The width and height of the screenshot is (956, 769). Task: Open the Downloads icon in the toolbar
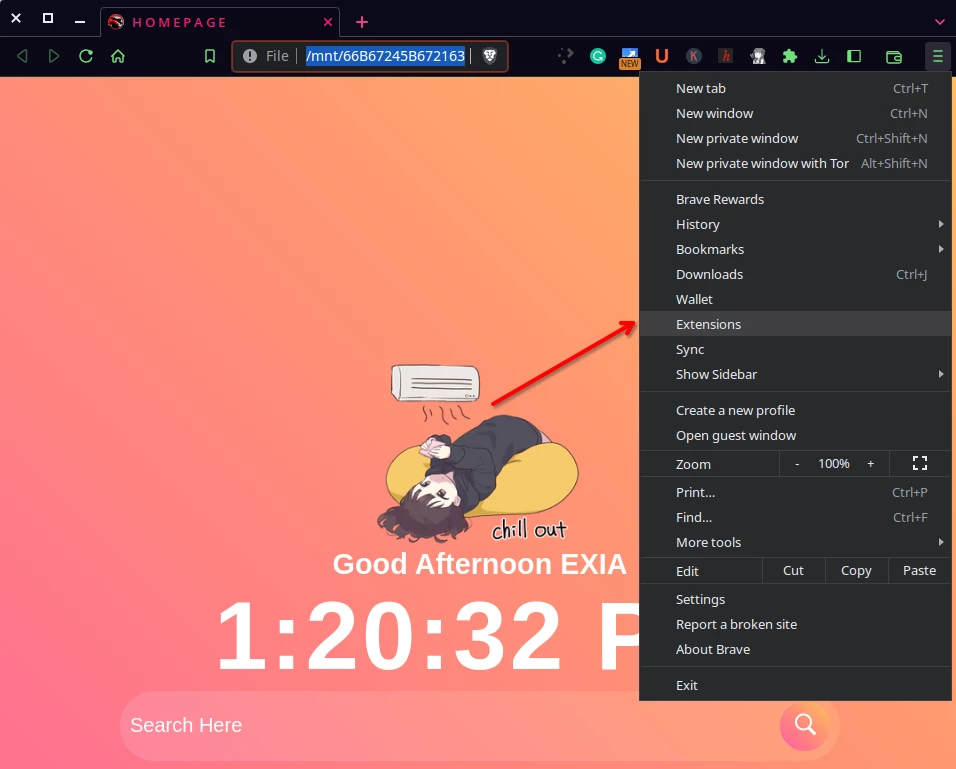[822, 56]
